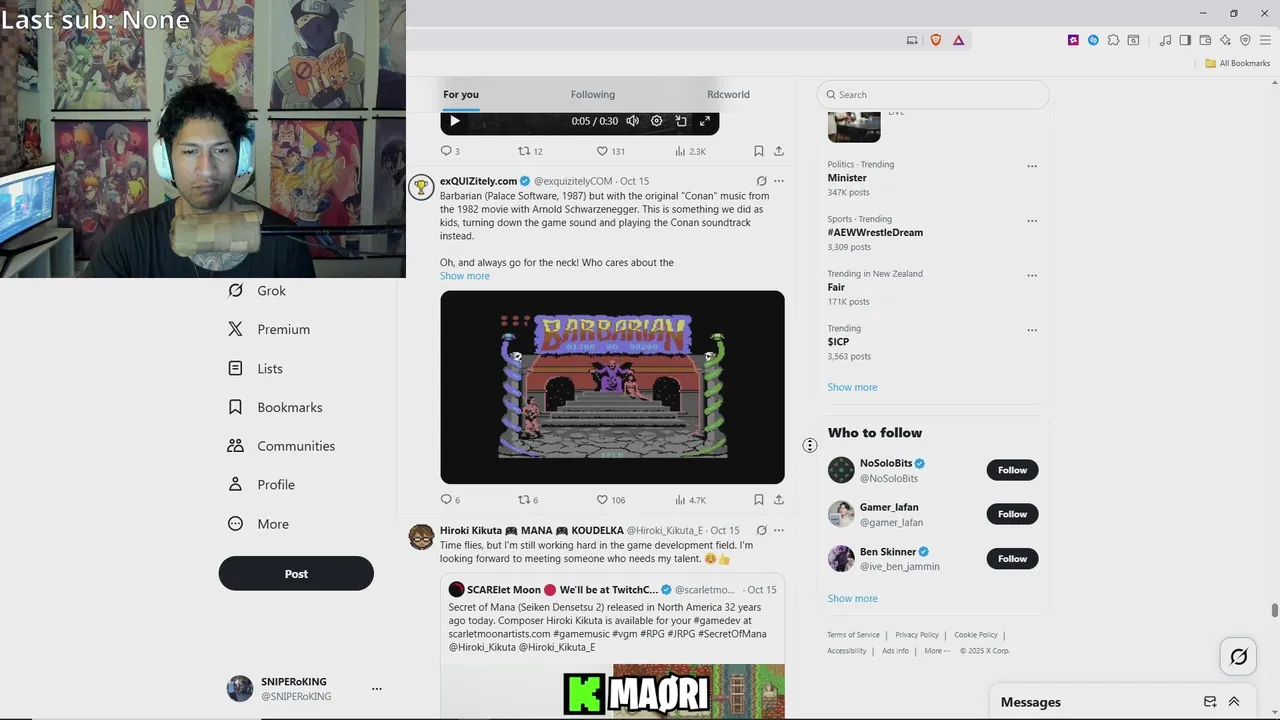Image resolution: width=1280 pixels, height=720 pixels.
Task: Like the Barbarian post with 106 likes
Action: pos(610,500)
